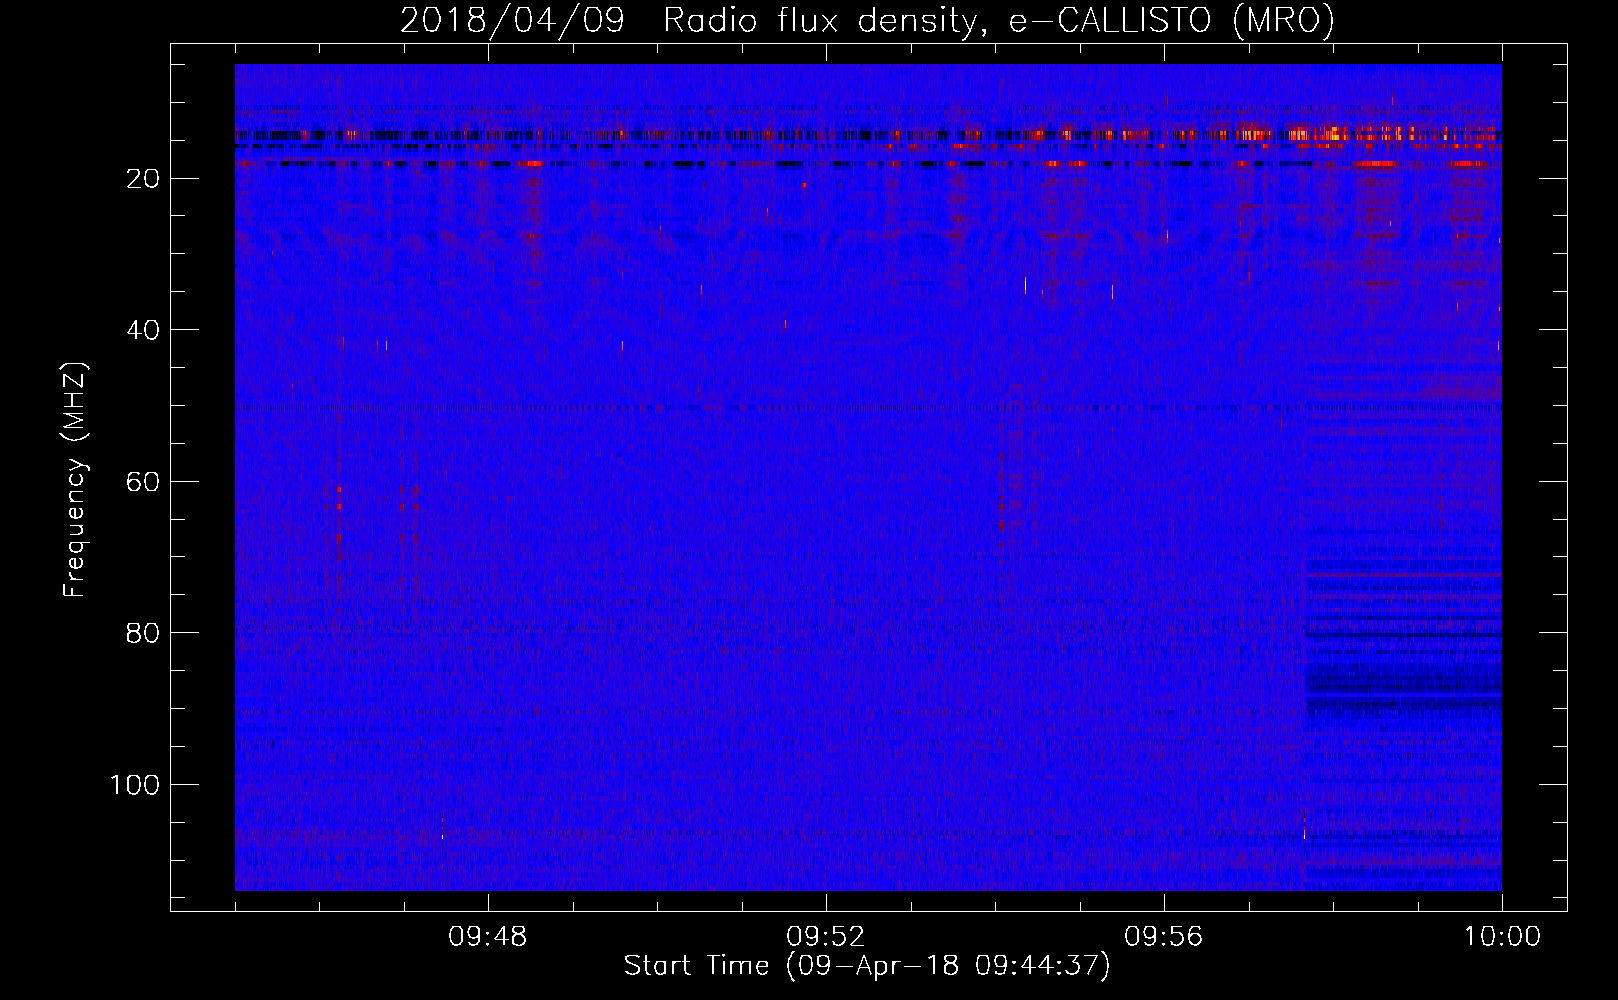Click the 09:48 time tick label

click(x=488, y=937)
